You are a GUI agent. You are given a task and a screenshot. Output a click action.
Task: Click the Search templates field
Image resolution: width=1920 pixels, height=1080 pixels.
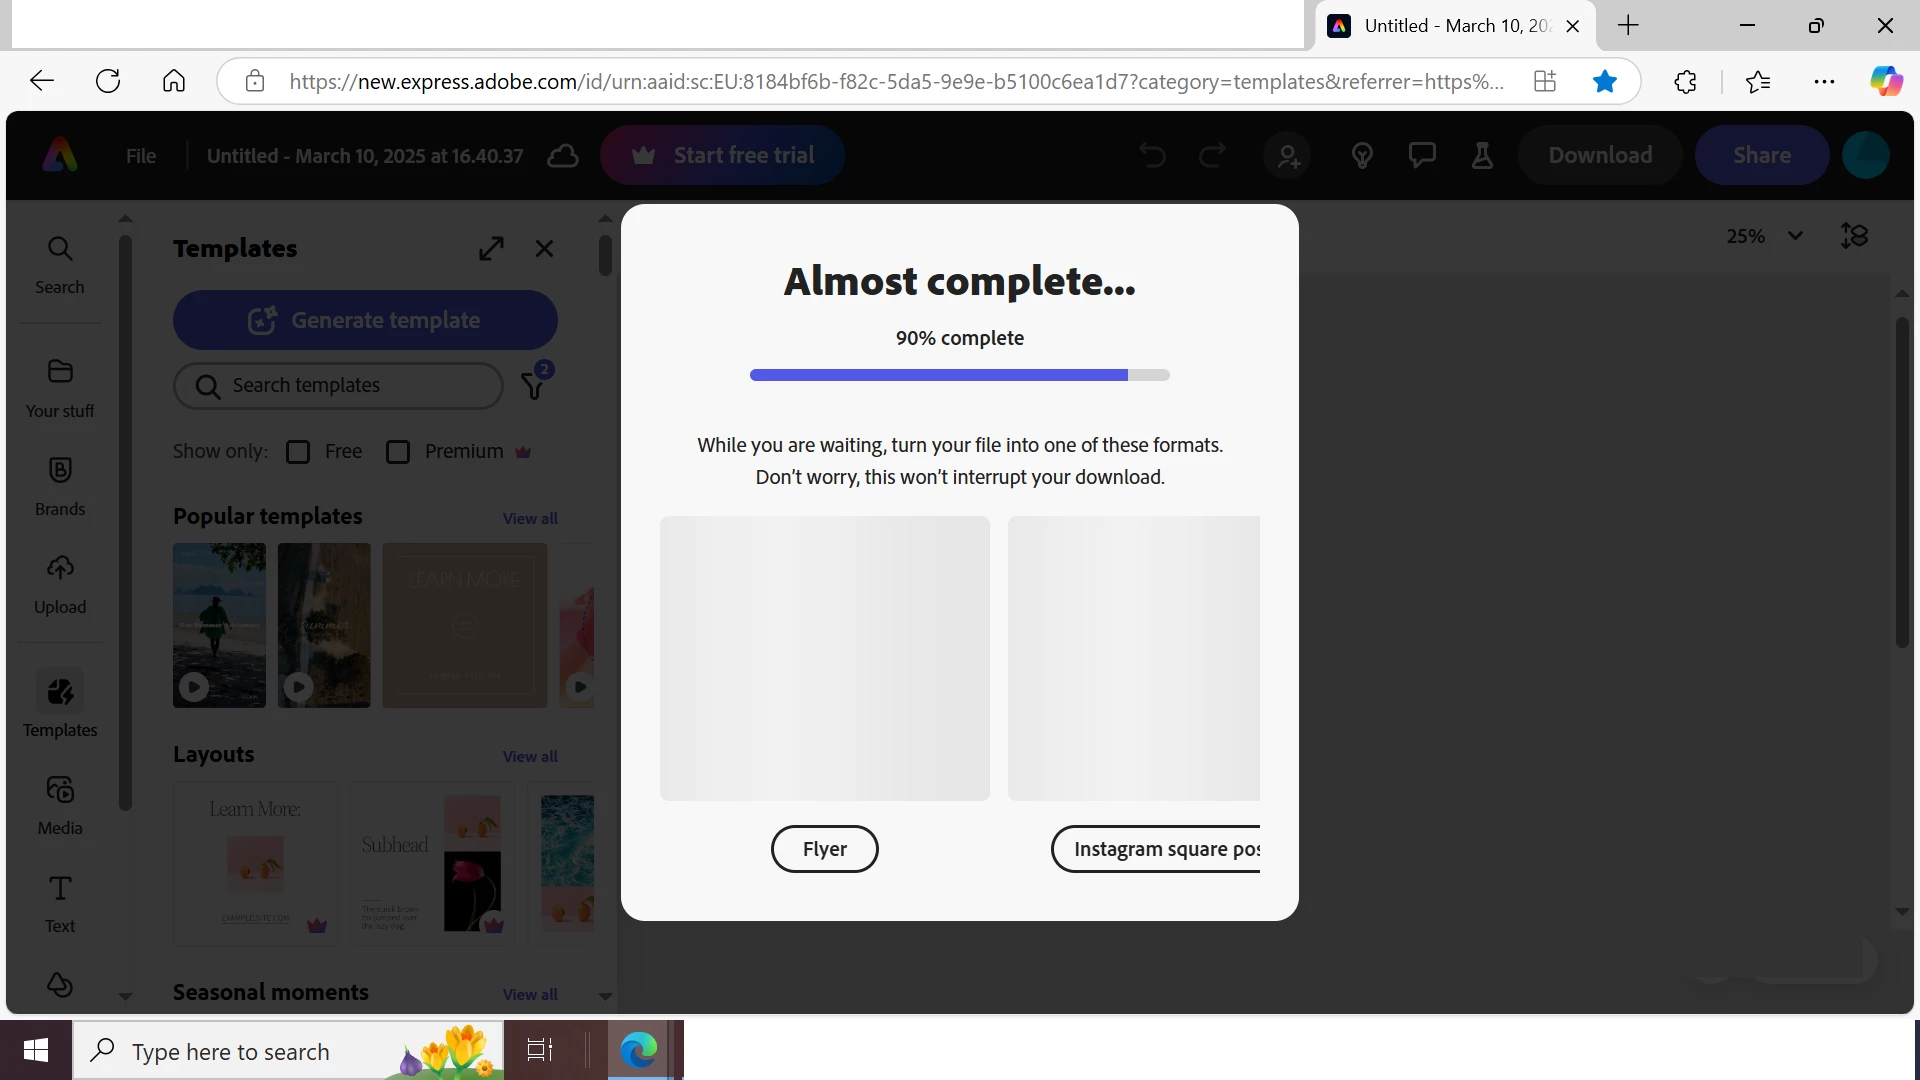click(x=340, y=386)
